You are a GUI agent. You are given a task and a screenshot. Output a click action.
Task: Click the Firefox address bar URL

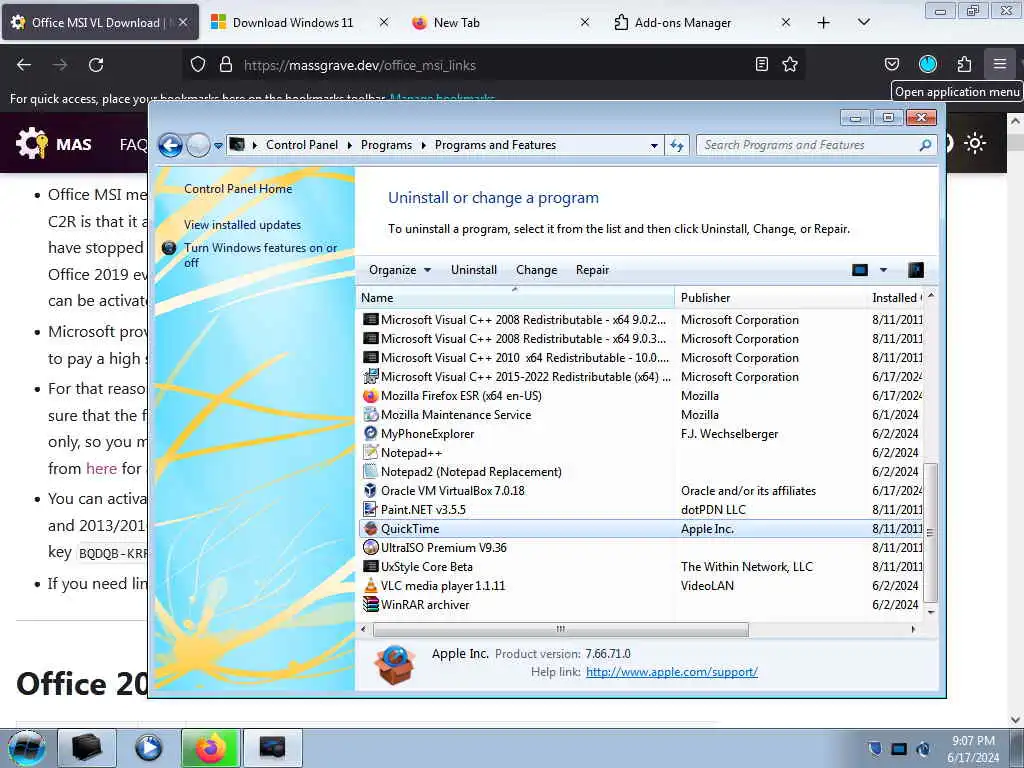360,65
